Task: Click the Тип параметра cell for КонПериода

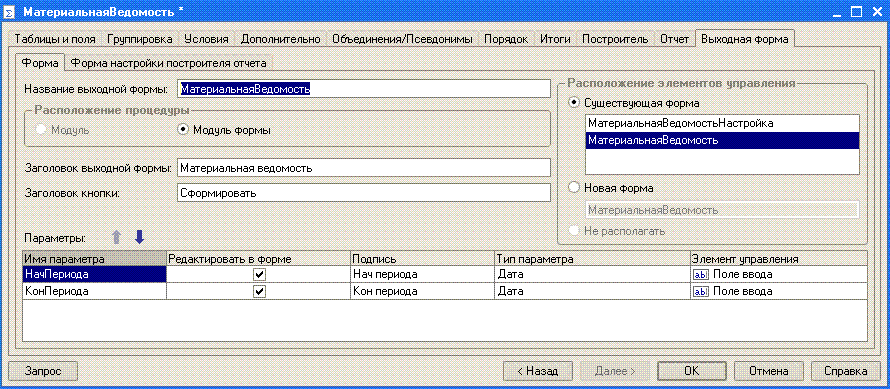Action: click(592, 291)
